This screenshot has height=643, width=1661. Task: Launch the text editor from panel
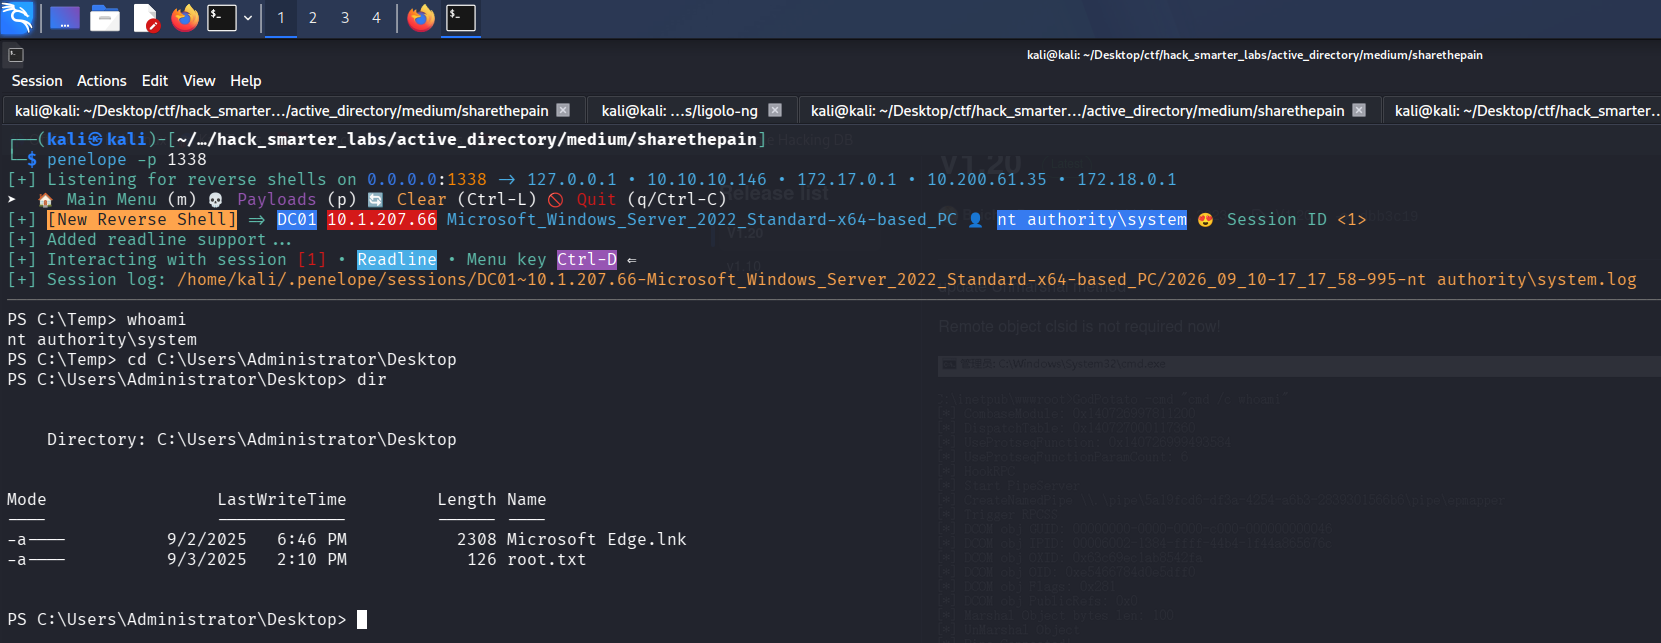(146, 18)
